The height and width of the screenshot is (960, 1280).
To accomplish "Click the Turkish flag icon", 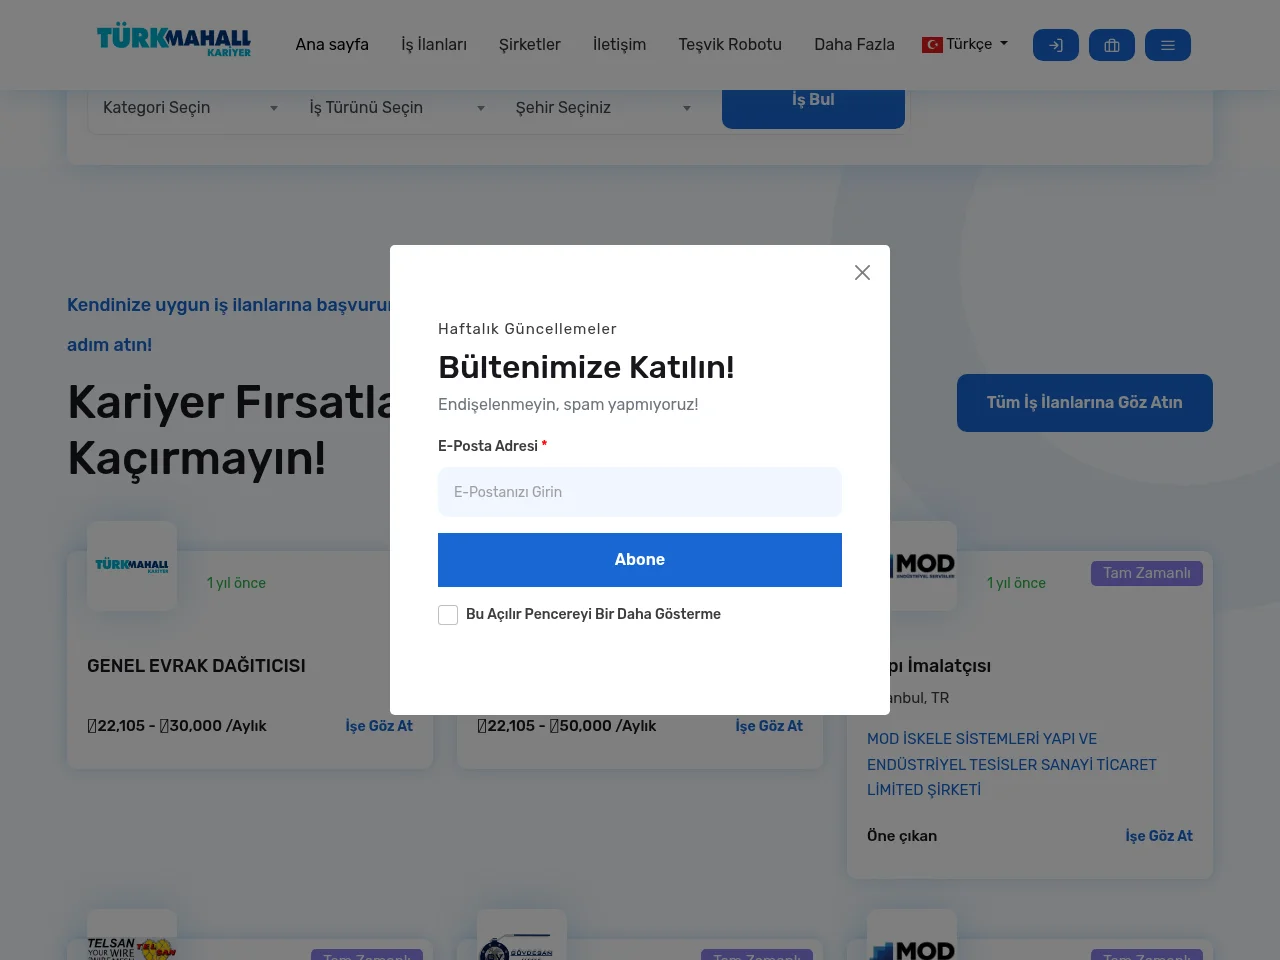I will [932, 45].
